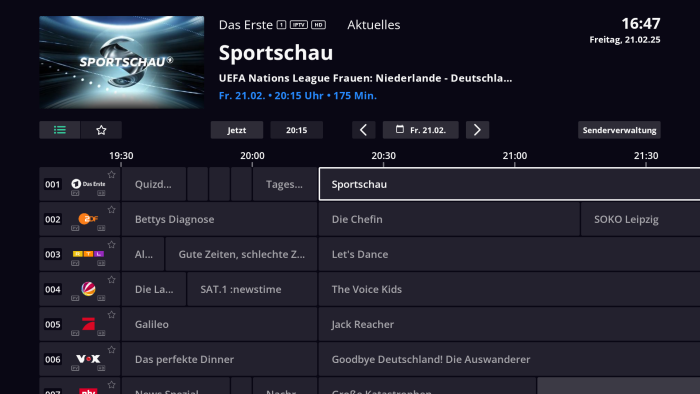Click the 19:30 timeline marker
The image size is (700, 394).
pos(121,156)
